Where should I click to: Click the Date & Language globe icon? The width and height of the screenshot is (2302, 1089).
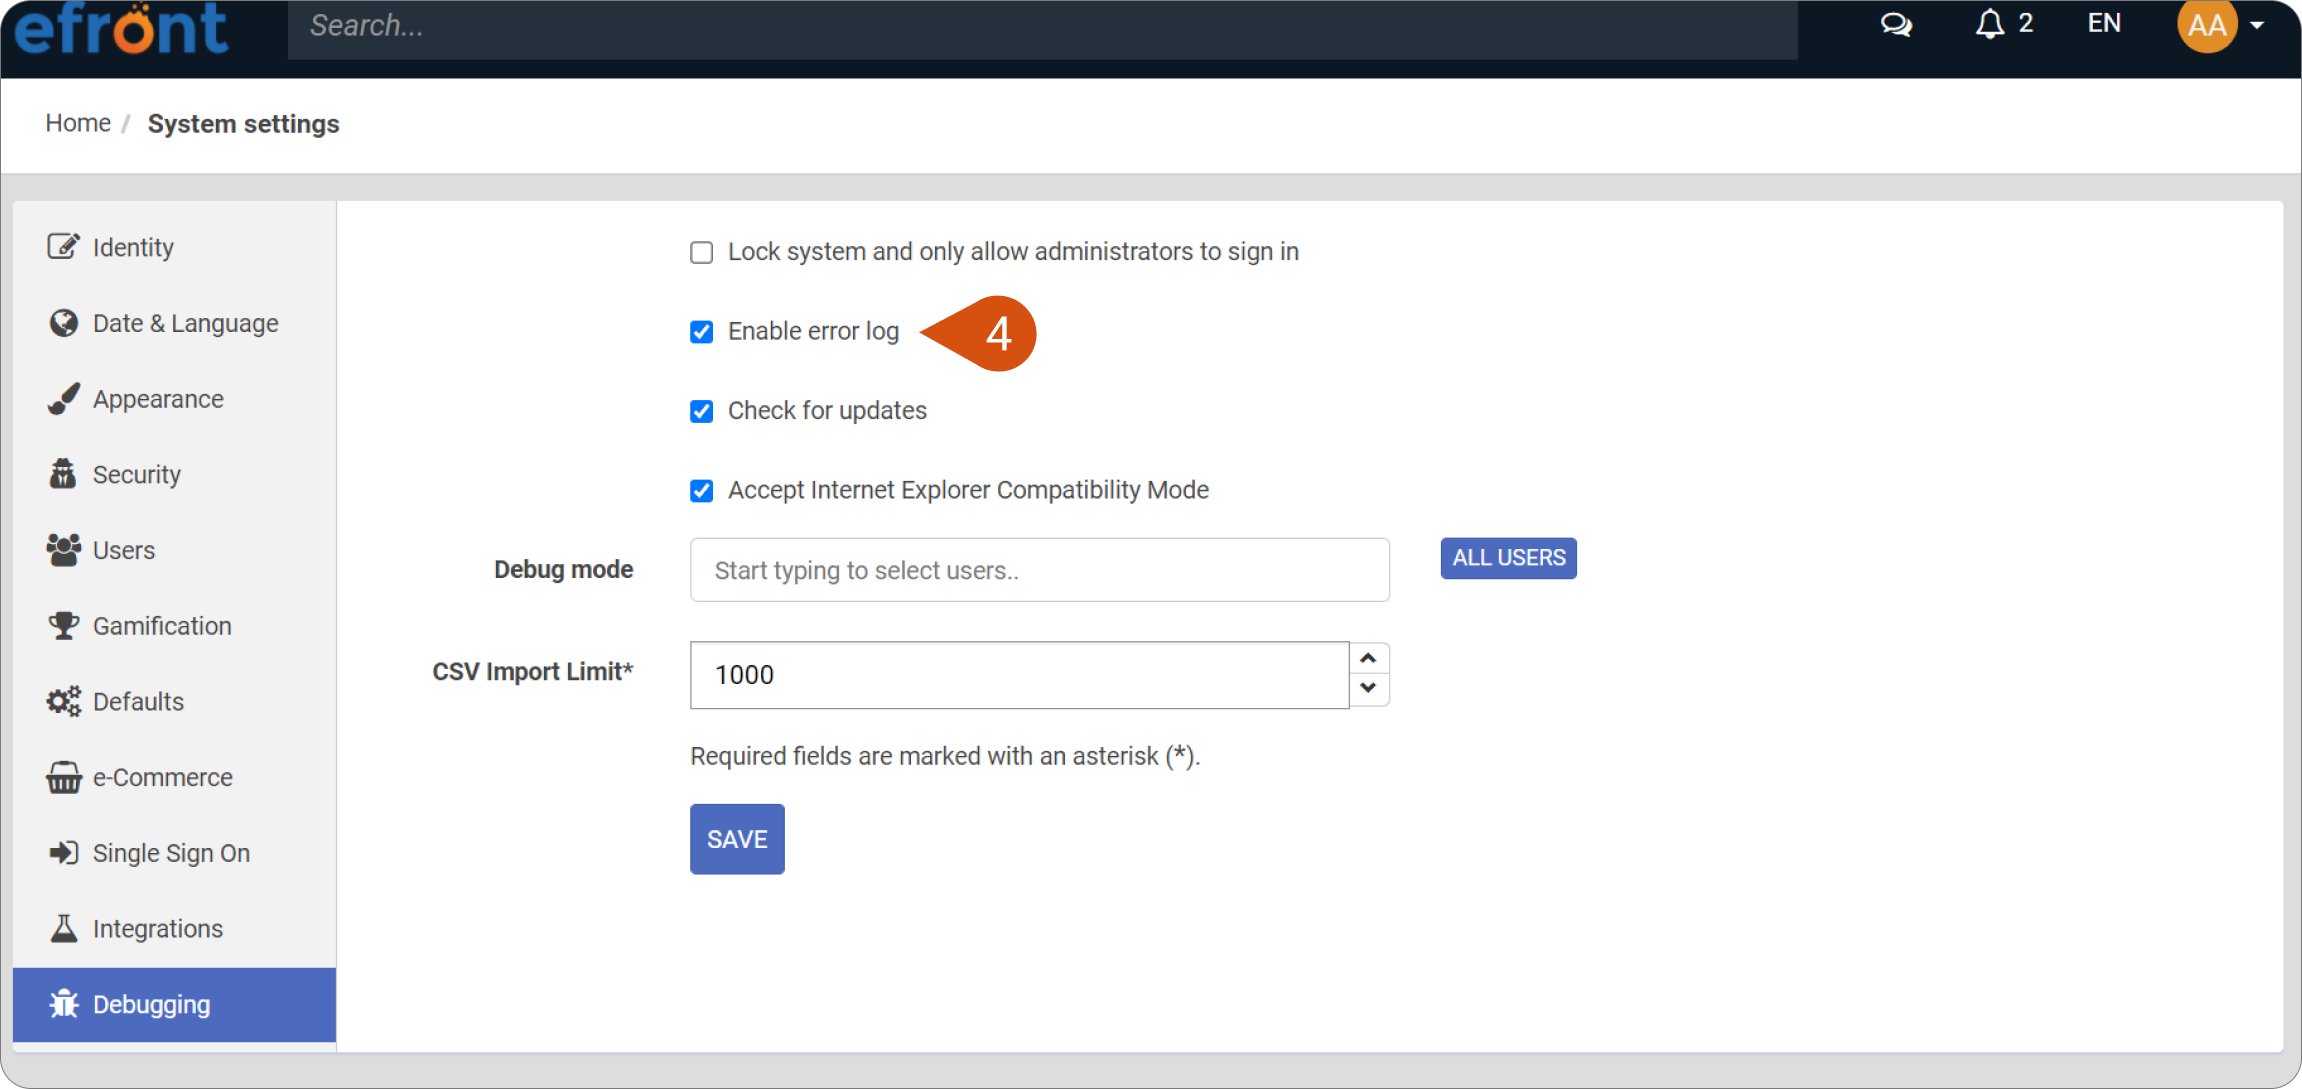(x=63, y=323)
